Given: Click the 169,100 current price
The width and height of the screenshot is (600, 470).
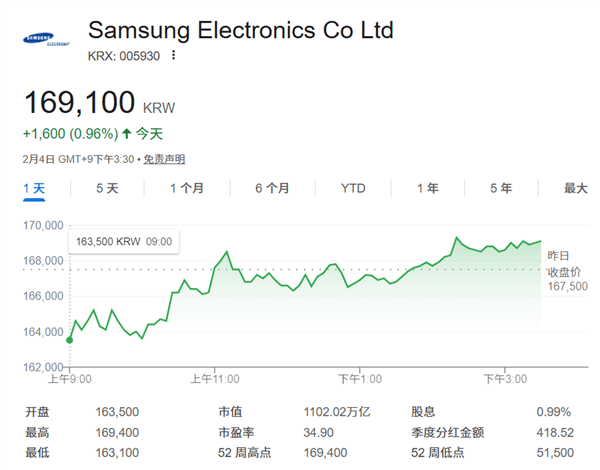Looking at the screenshot, I should 80,102.
